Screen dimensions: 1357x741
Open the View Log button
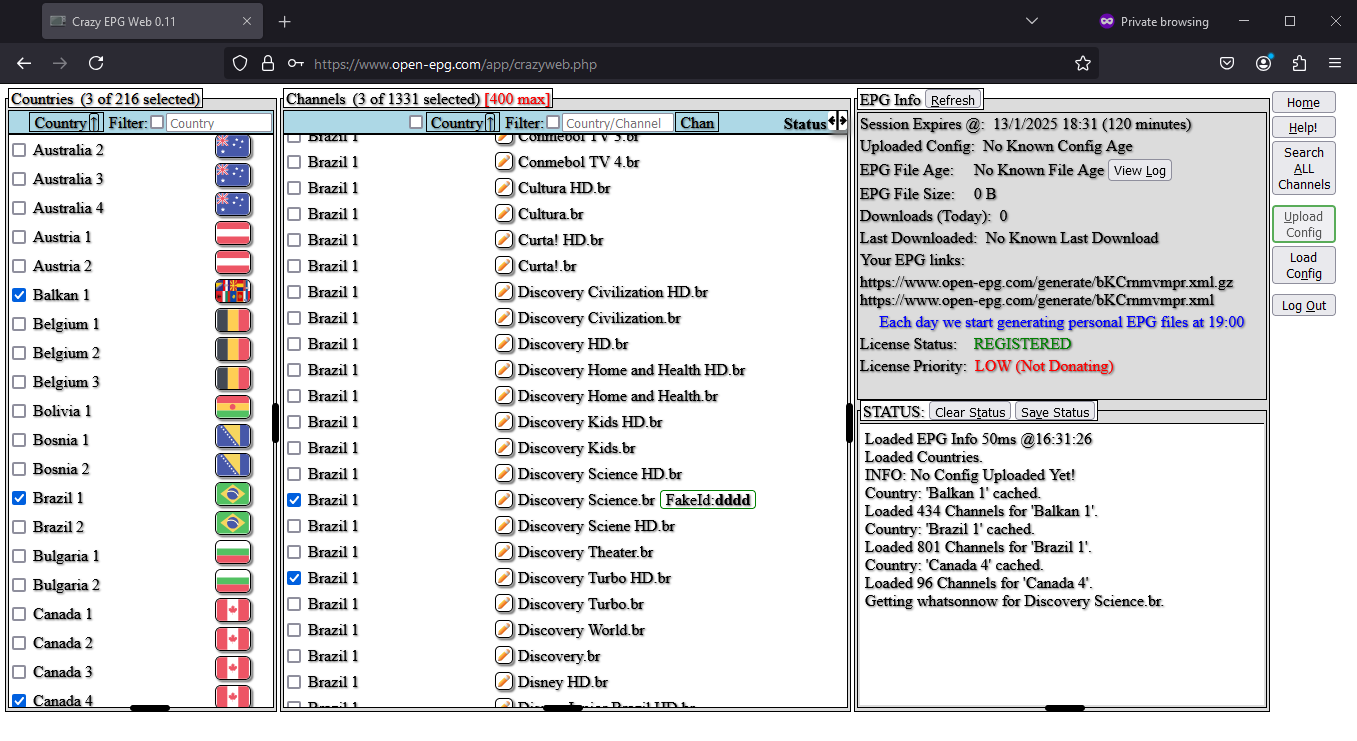pos(1139,170)
